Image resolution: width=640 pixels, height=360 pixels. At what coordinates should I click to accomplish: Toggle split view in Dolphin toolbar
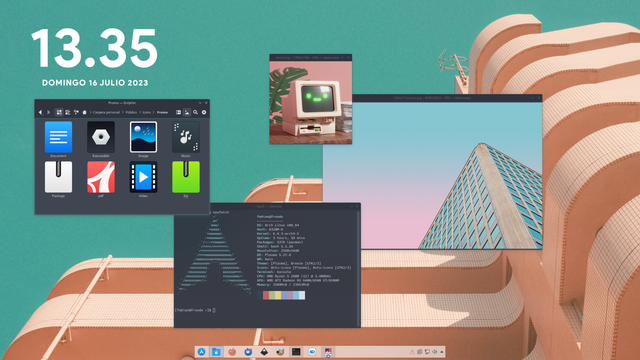pos(178,112)
